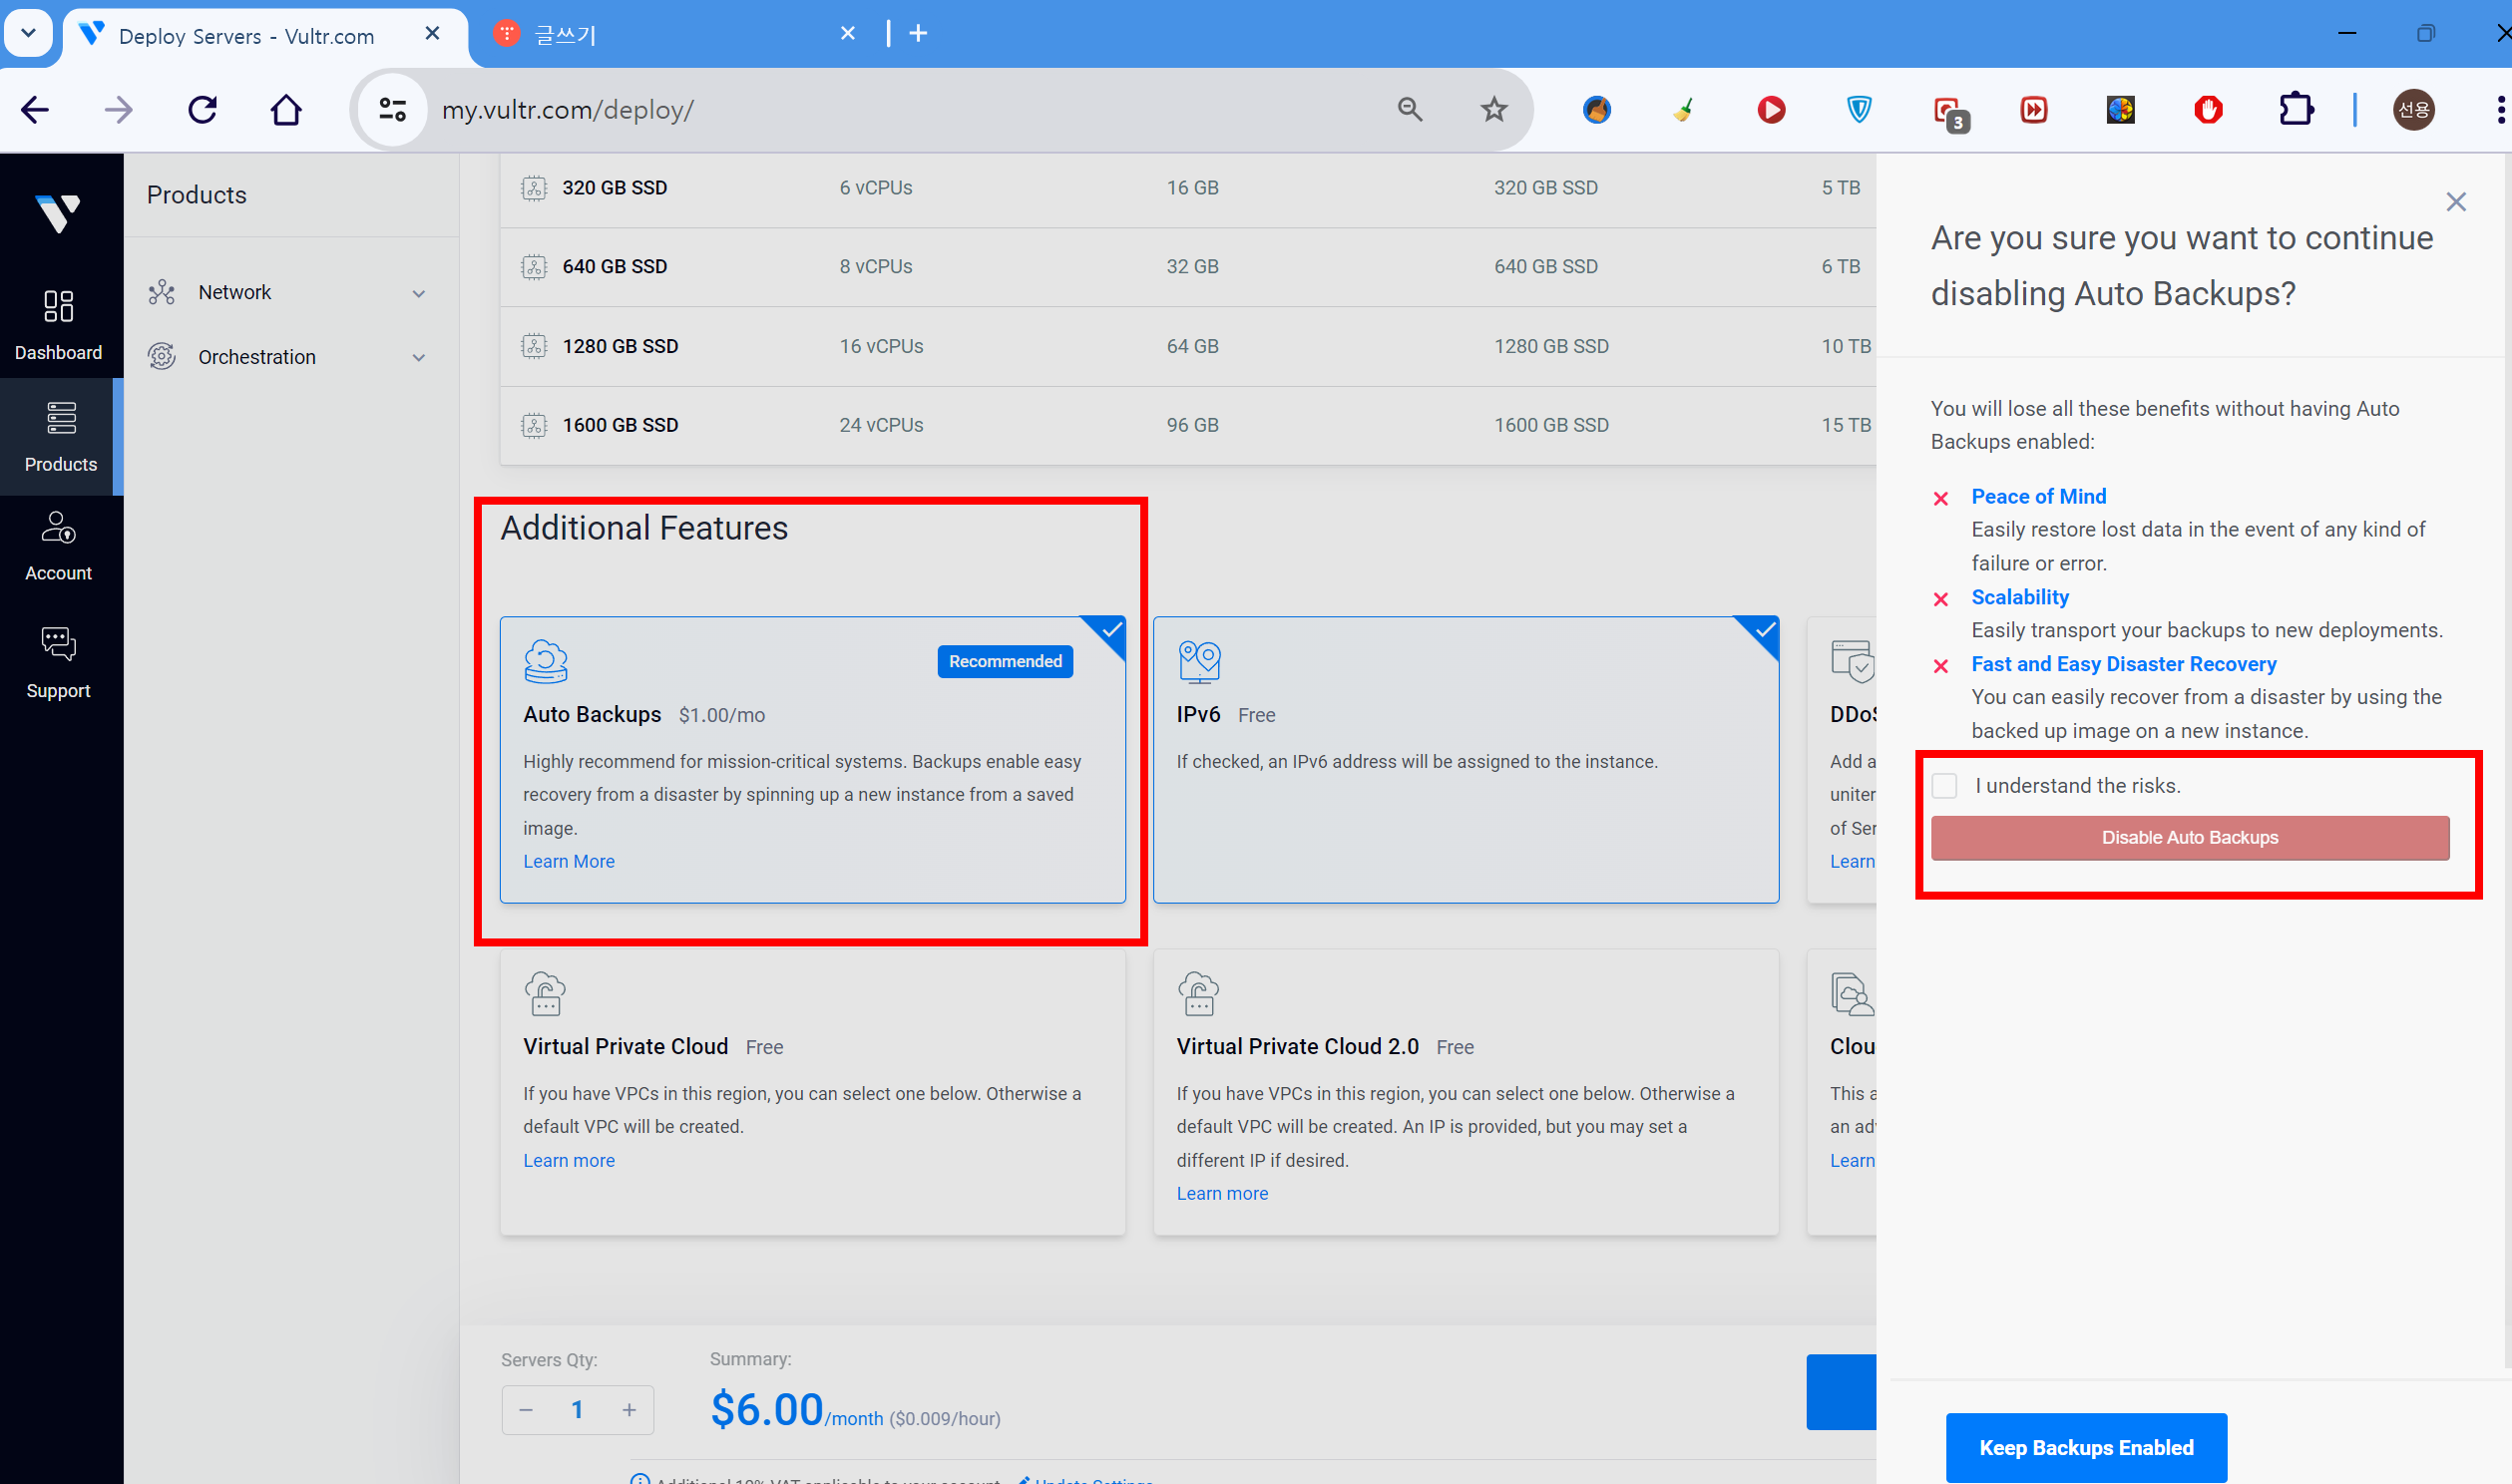Open Learn More under Auto Backups
This screenshot has height=1484, width=2512.
click(x=569, y=861)
